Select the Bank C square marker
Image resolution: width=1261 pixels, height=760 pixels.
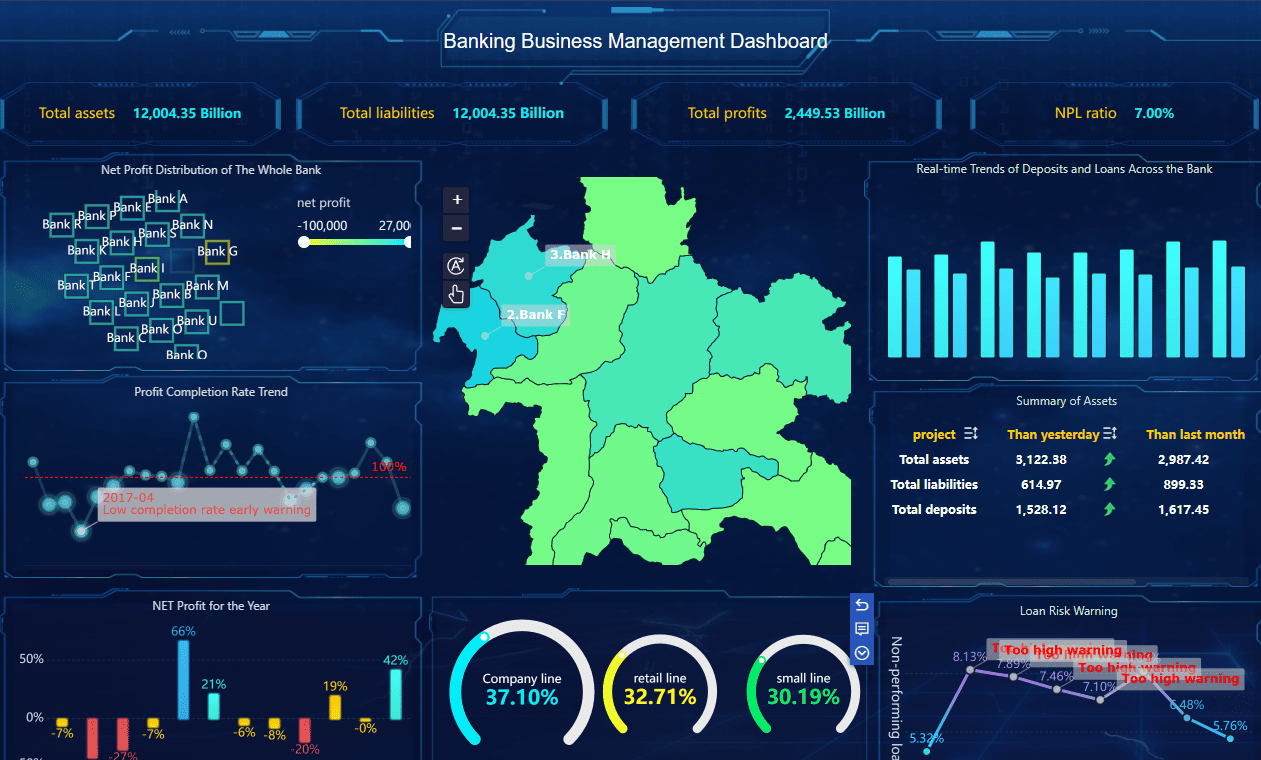pos(126,338)
